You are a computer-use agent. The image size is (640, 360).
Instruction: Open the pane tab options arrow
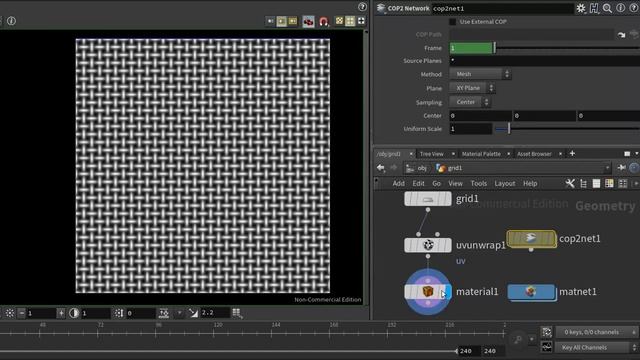coord(636,153)
